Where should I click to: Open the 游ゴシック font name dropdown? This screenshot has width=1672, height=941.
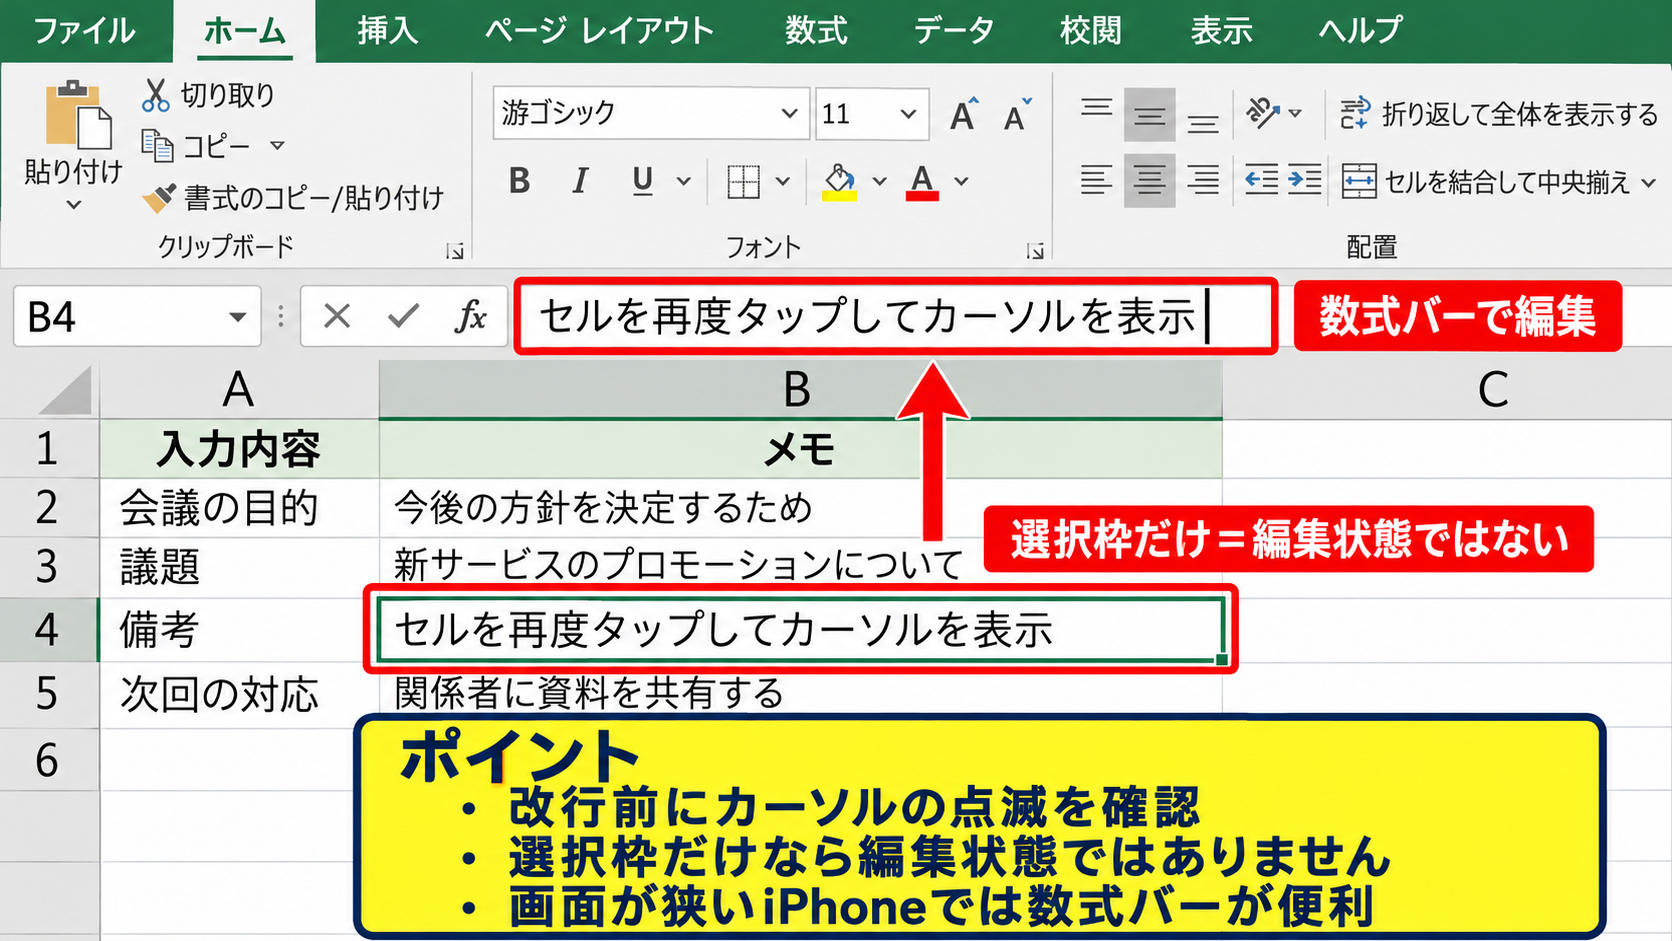788,114
